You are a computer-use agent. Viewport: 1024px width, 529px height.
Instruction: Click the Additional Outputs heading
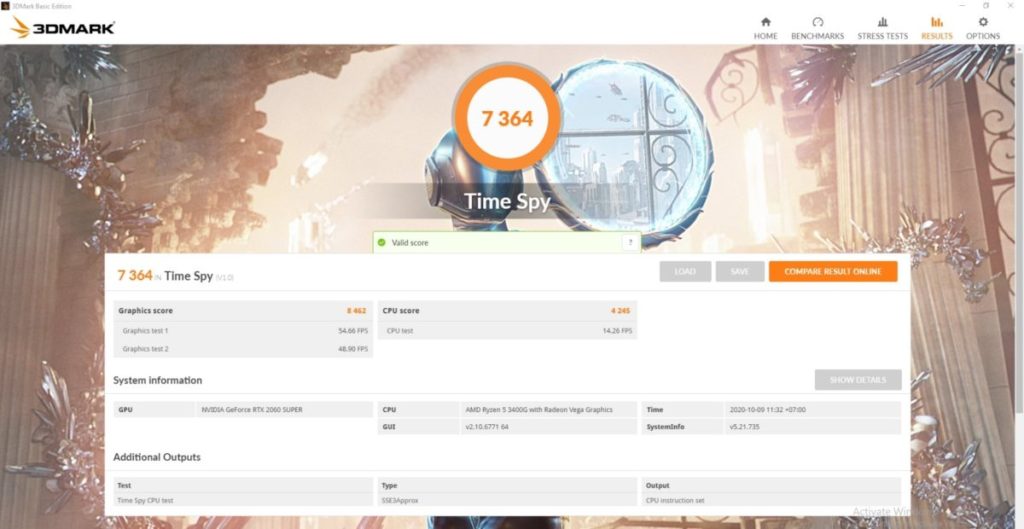pyautogui.click(x=157, y=457)
